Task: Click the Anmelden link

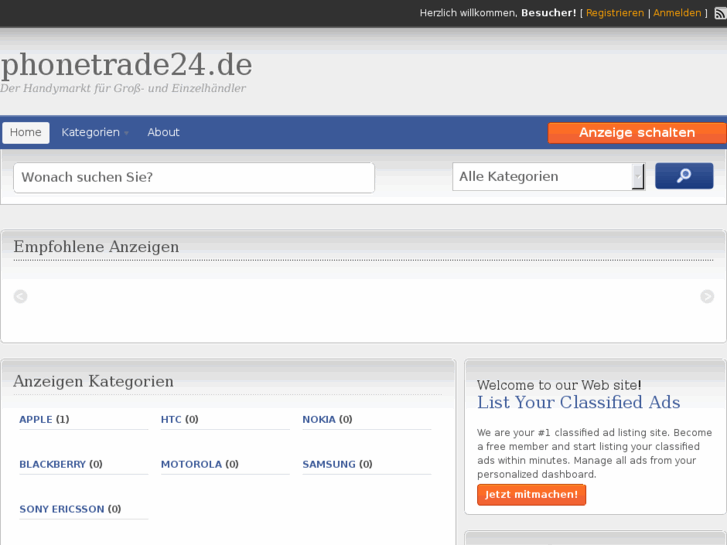Action: pyautogui.click(x=677, y=13)
